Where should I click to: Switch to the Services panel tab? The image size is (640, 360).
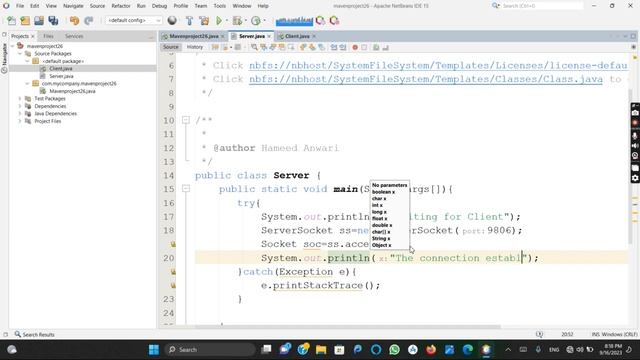click(74, 36)
